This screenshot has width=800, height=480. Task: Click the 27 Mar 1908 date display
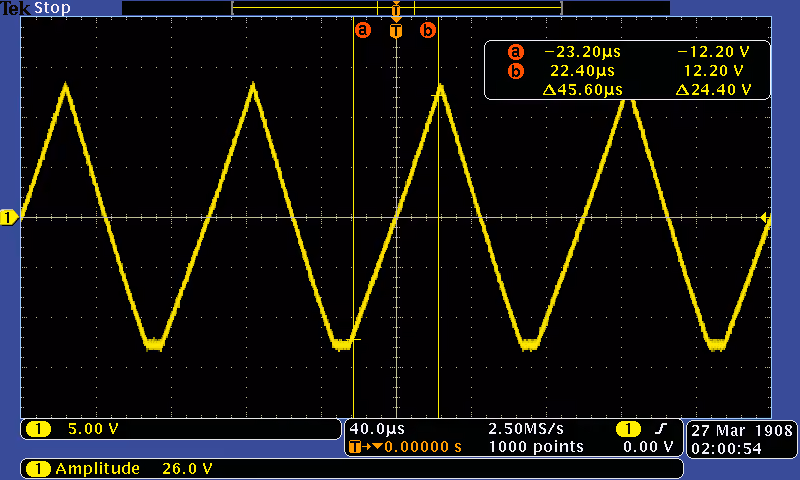742,431
